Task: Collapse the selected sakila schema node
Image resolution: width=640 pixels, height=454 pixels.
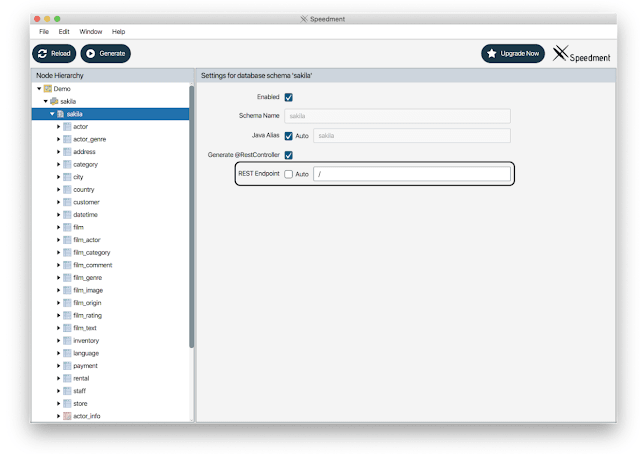Action: point(52,114)
